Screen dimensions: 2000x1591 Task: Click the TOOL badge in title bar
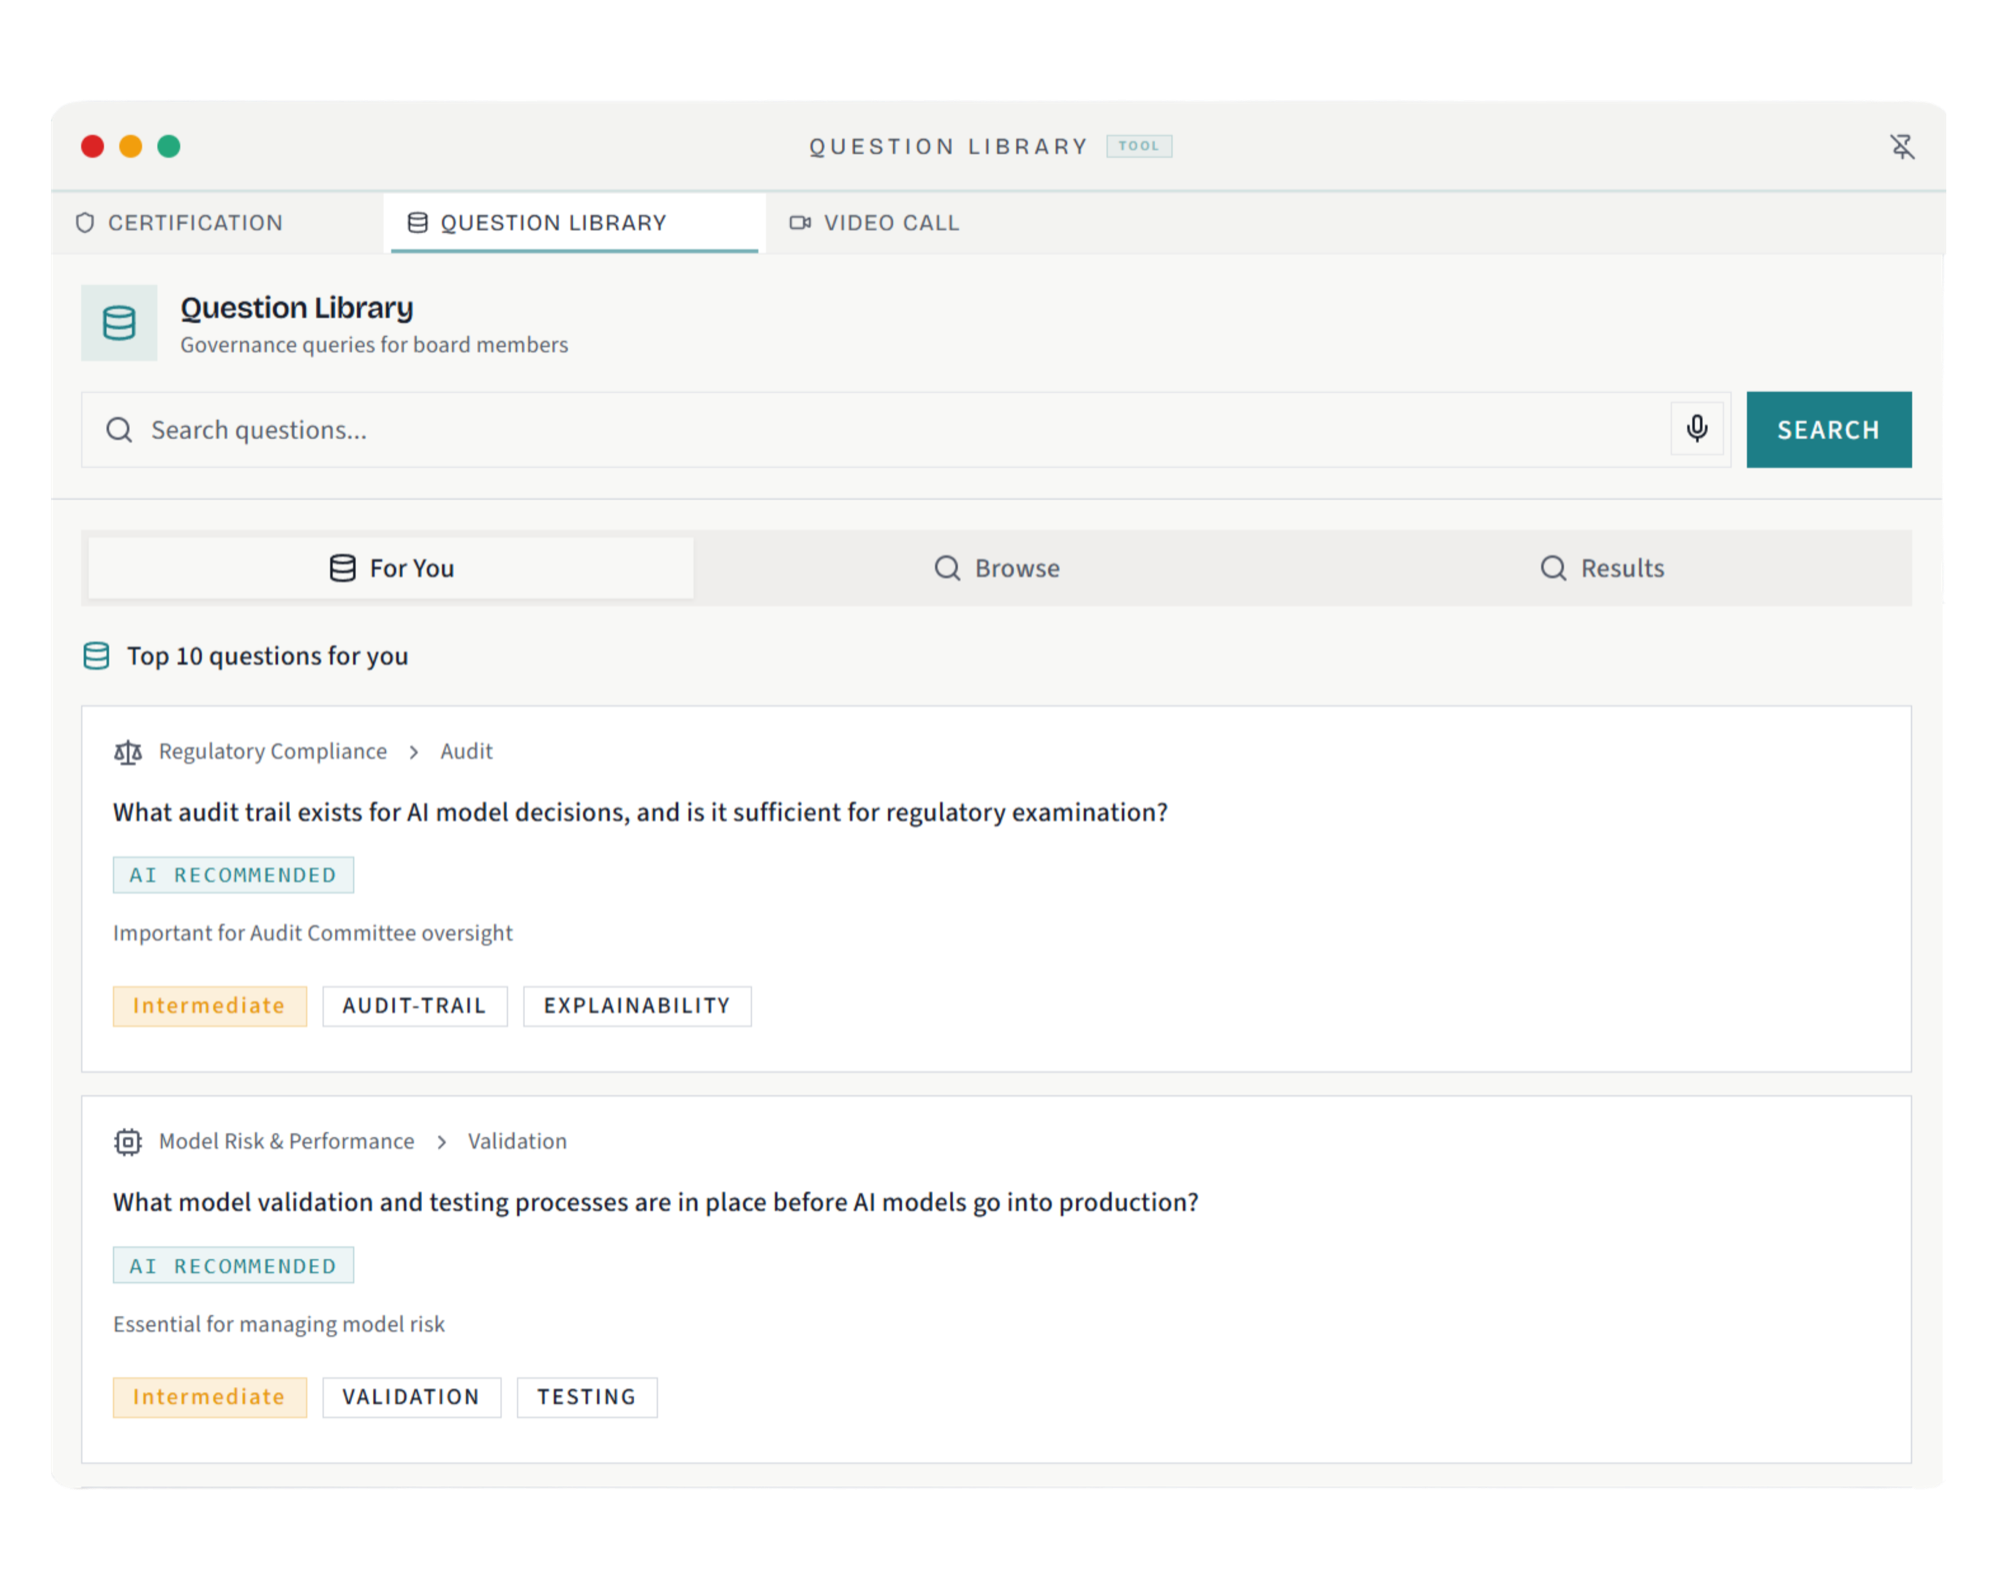click(x=1139, y=146)
